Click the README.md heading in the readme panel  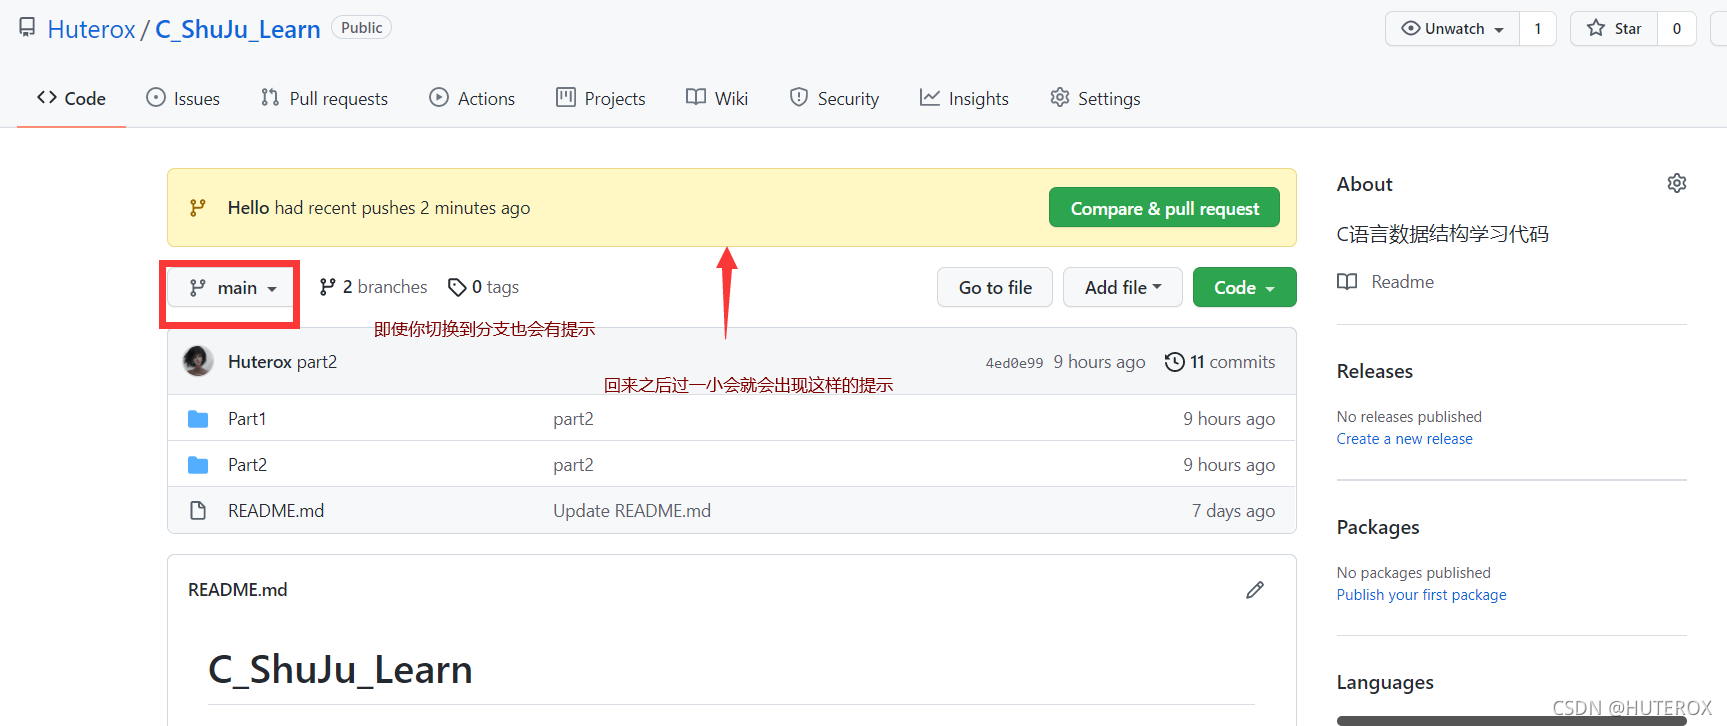point(238,590)
